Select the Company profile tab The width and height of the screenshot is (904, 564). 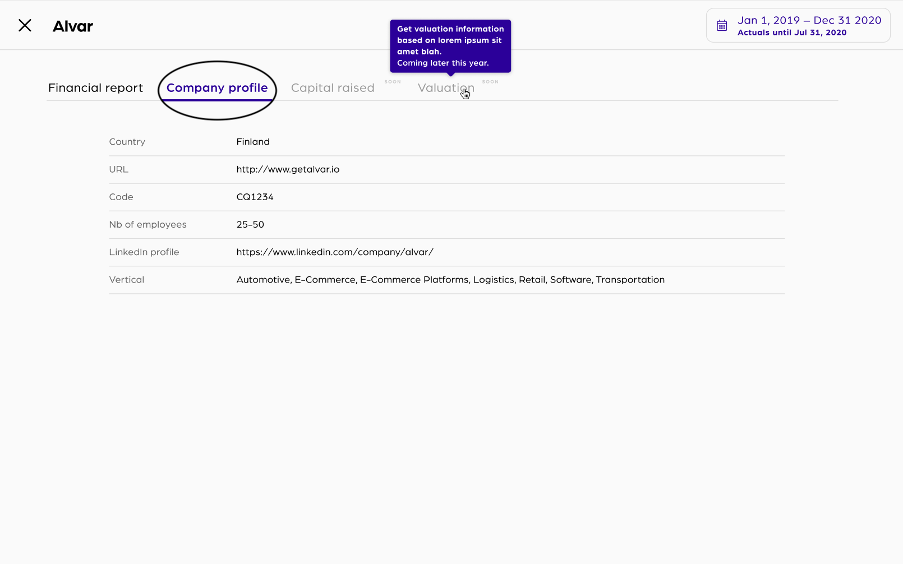(x=217, y=88)
